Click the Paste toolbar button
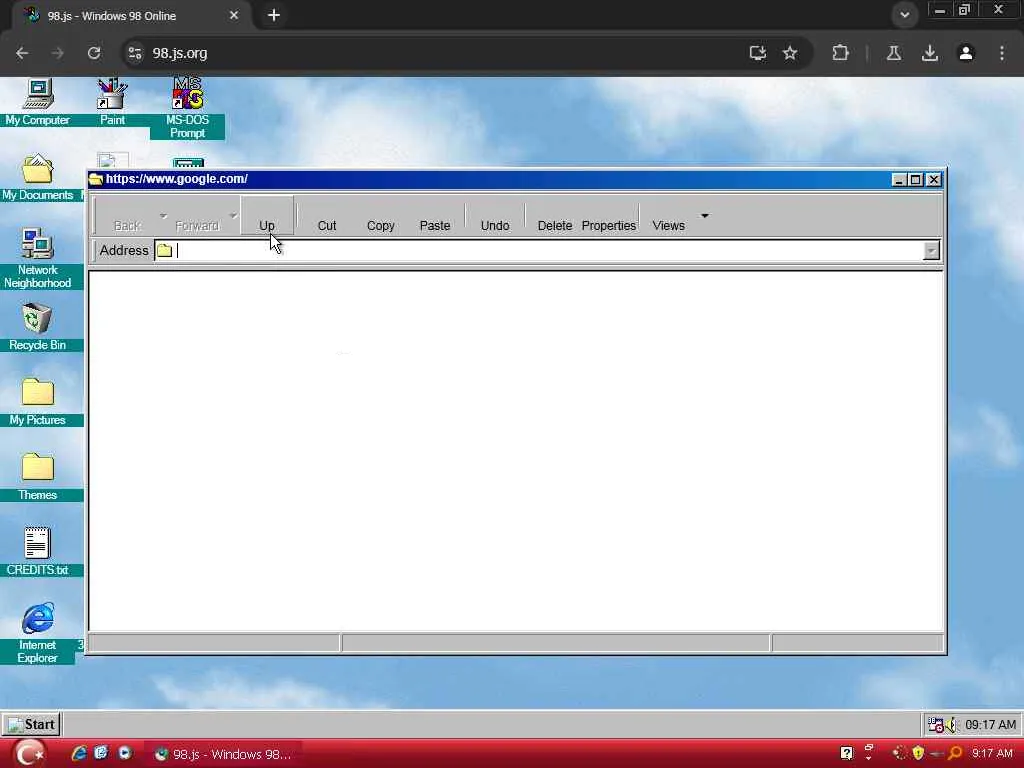 (435, 216)
